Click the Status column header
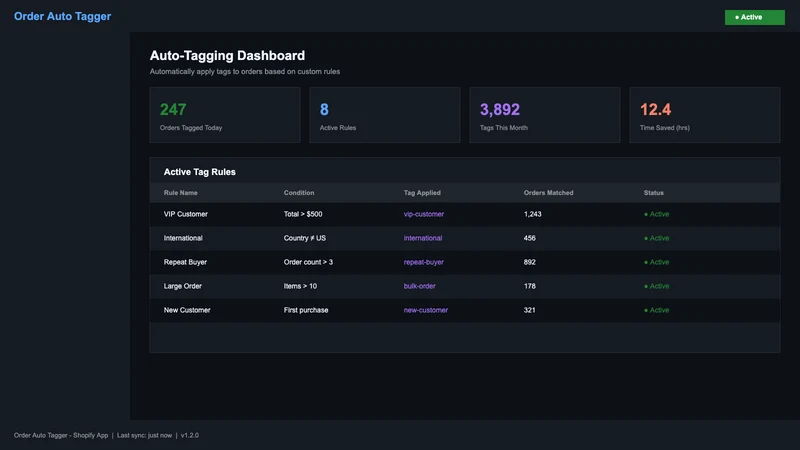The width and height of the screenshot is (800, 450). 654,193
